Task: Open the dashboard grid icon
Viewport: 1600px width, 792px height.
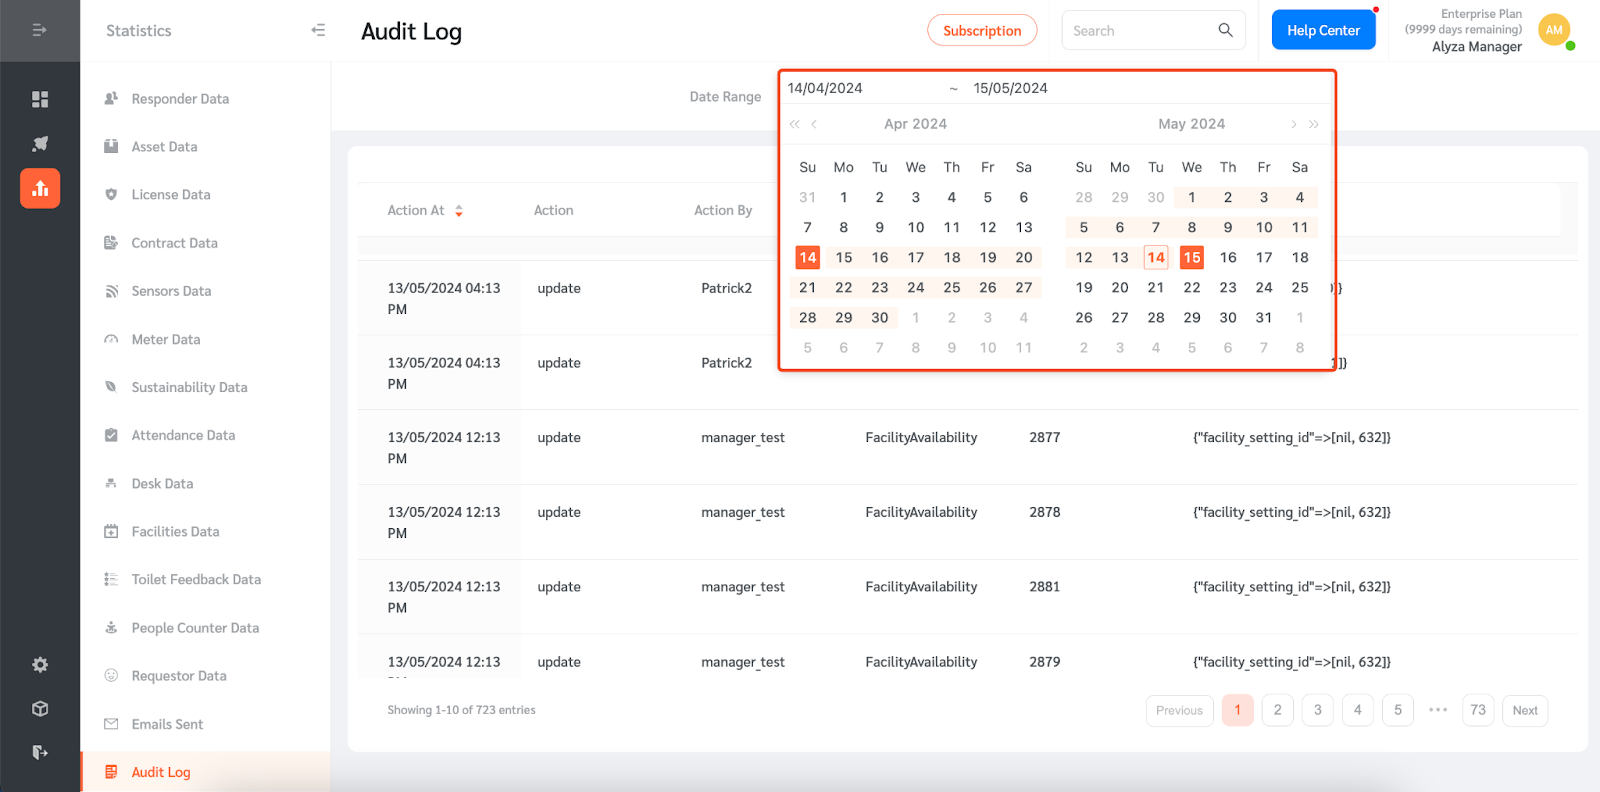Action: point(40,99)
